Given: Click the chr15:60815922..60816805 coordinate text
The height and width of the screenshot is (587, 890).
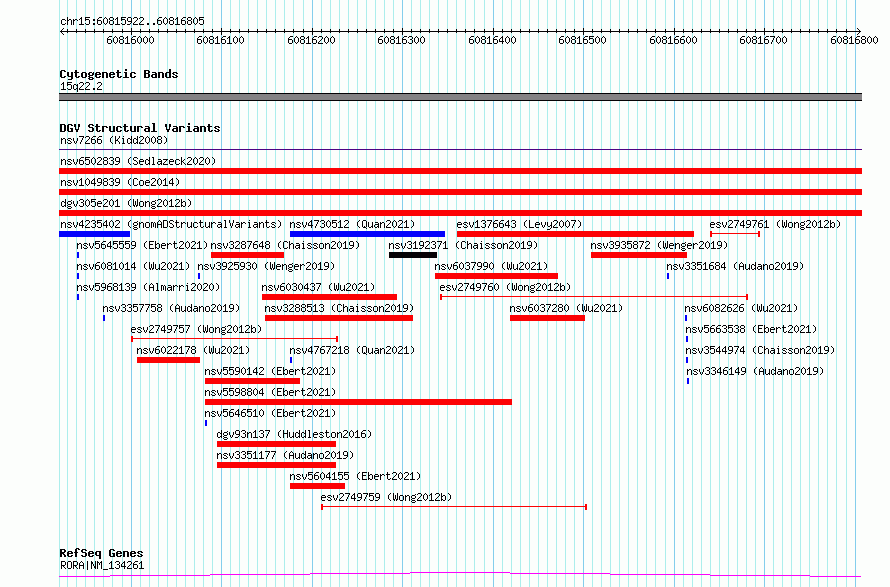Looking at the screenshot, I should pyautogui.click(x=132, y=22).
